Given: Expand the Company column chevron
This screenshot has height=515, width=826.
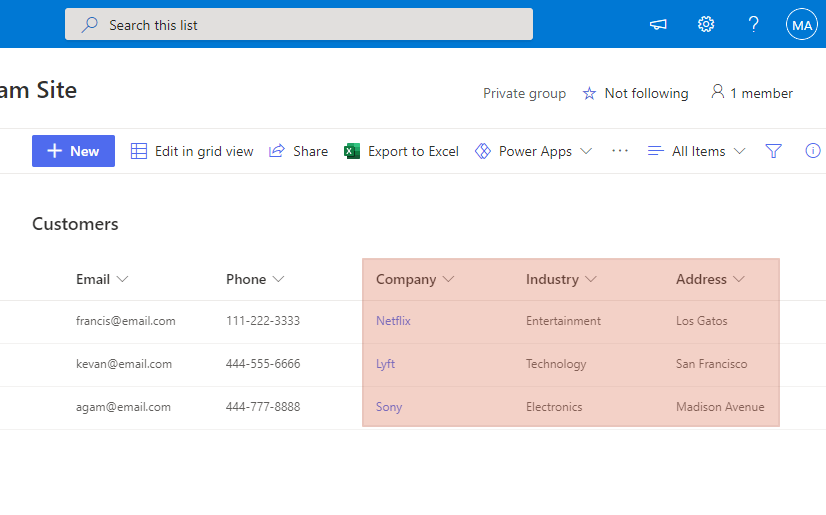Looking at the screenshot, I should tap(448, 279).
